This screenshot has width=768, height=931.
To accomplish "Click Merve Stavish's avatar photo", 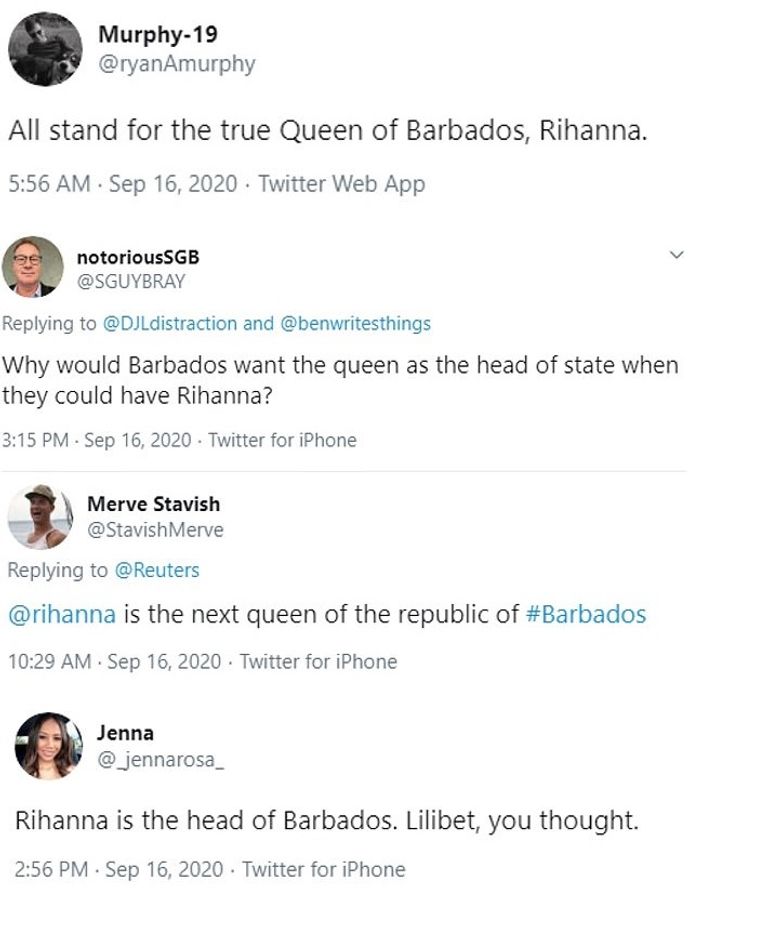I will click(x=40, y=516).
